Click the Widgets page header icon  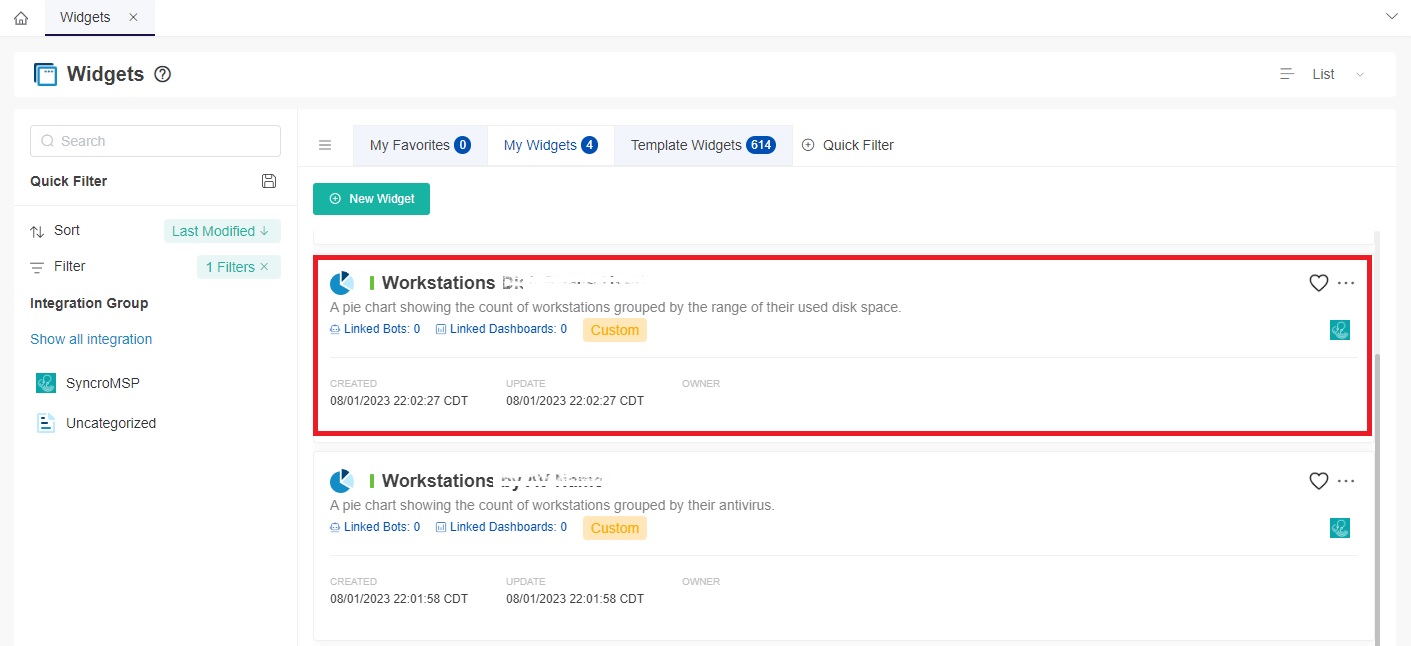pyautogui.click(x=44, y=74)
